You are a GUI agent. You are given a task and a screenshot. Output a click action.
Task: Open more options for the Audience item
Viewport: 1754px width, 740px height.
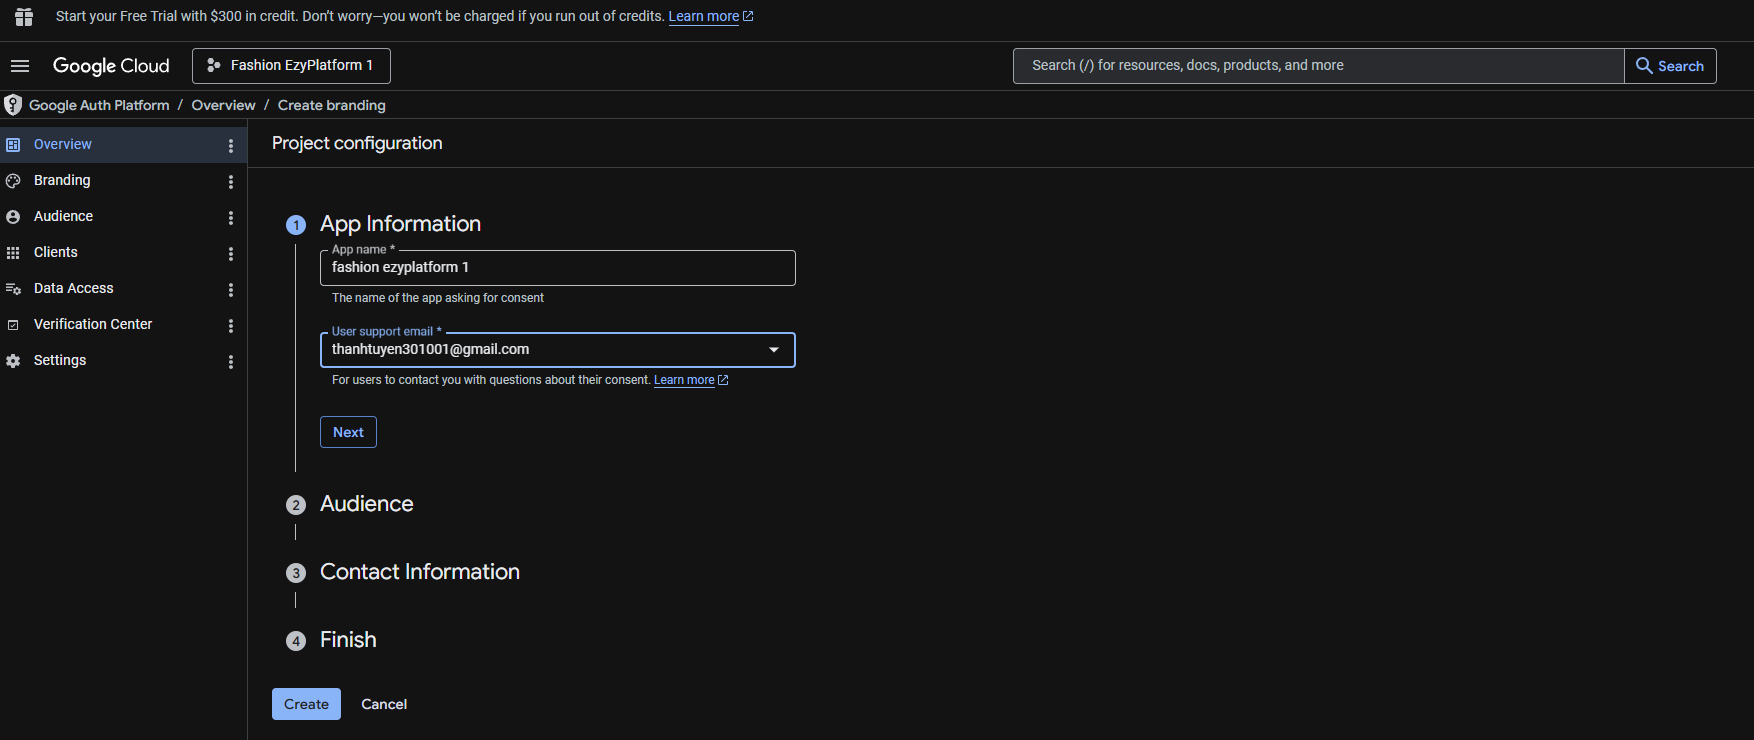(x=231, y=218)
